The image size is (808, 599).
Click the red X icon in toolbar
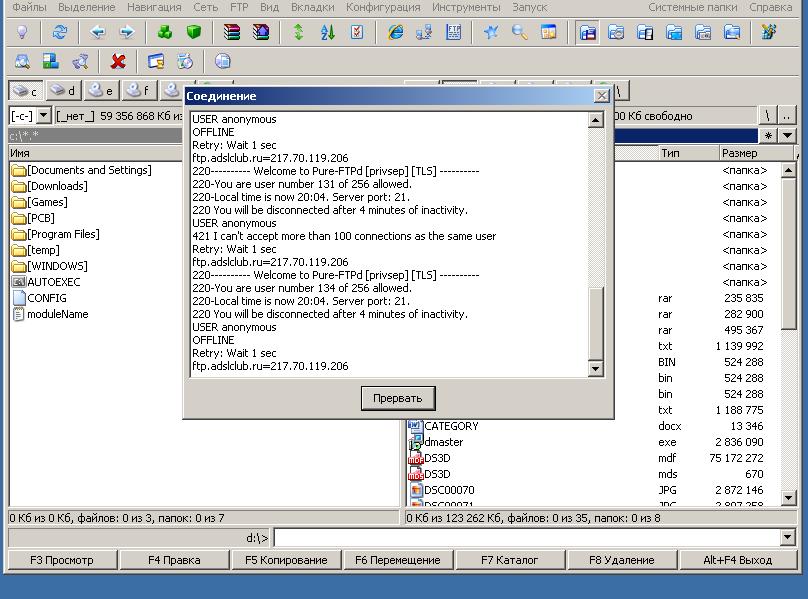[x=118, y=62]
